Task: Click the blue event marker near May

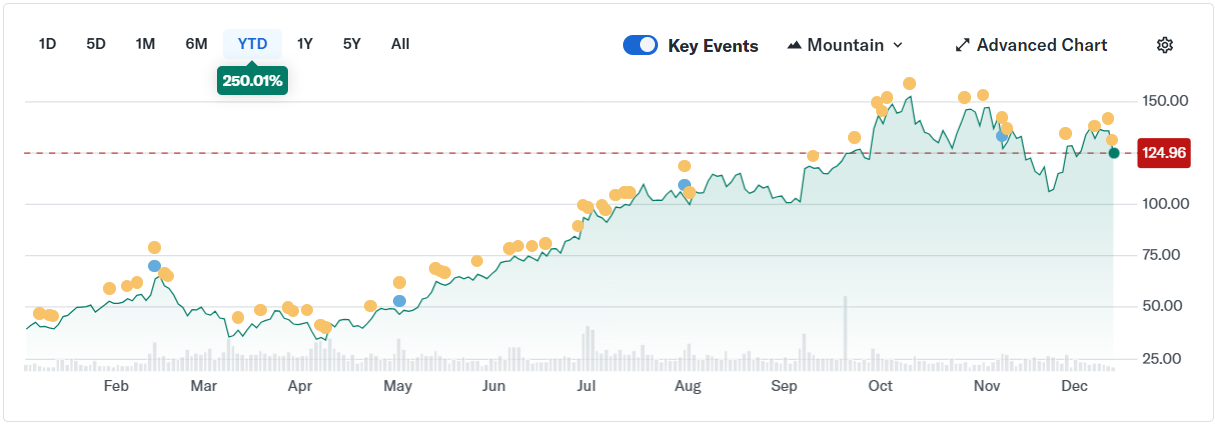Action: (x=399, y=300)
